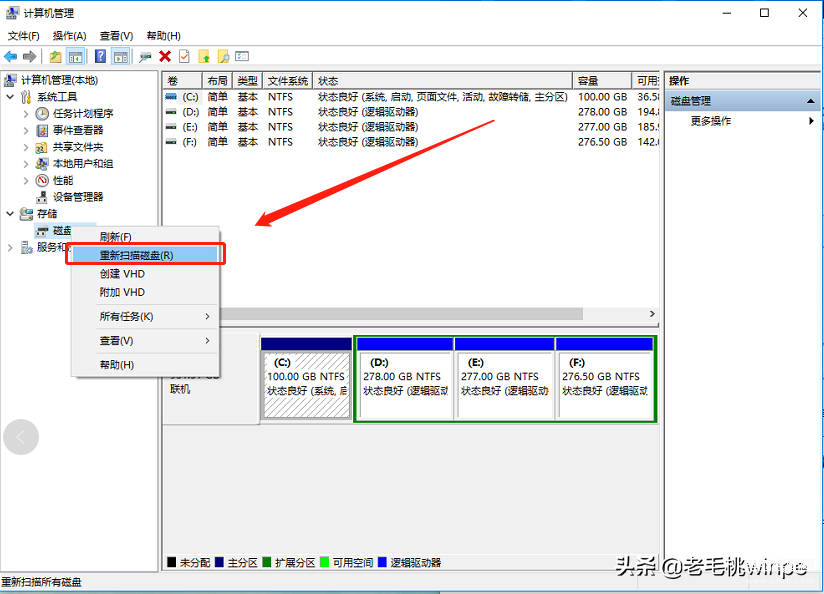
Task: Collapse the 存储 tree node
Action: click(x=10, y=214)
